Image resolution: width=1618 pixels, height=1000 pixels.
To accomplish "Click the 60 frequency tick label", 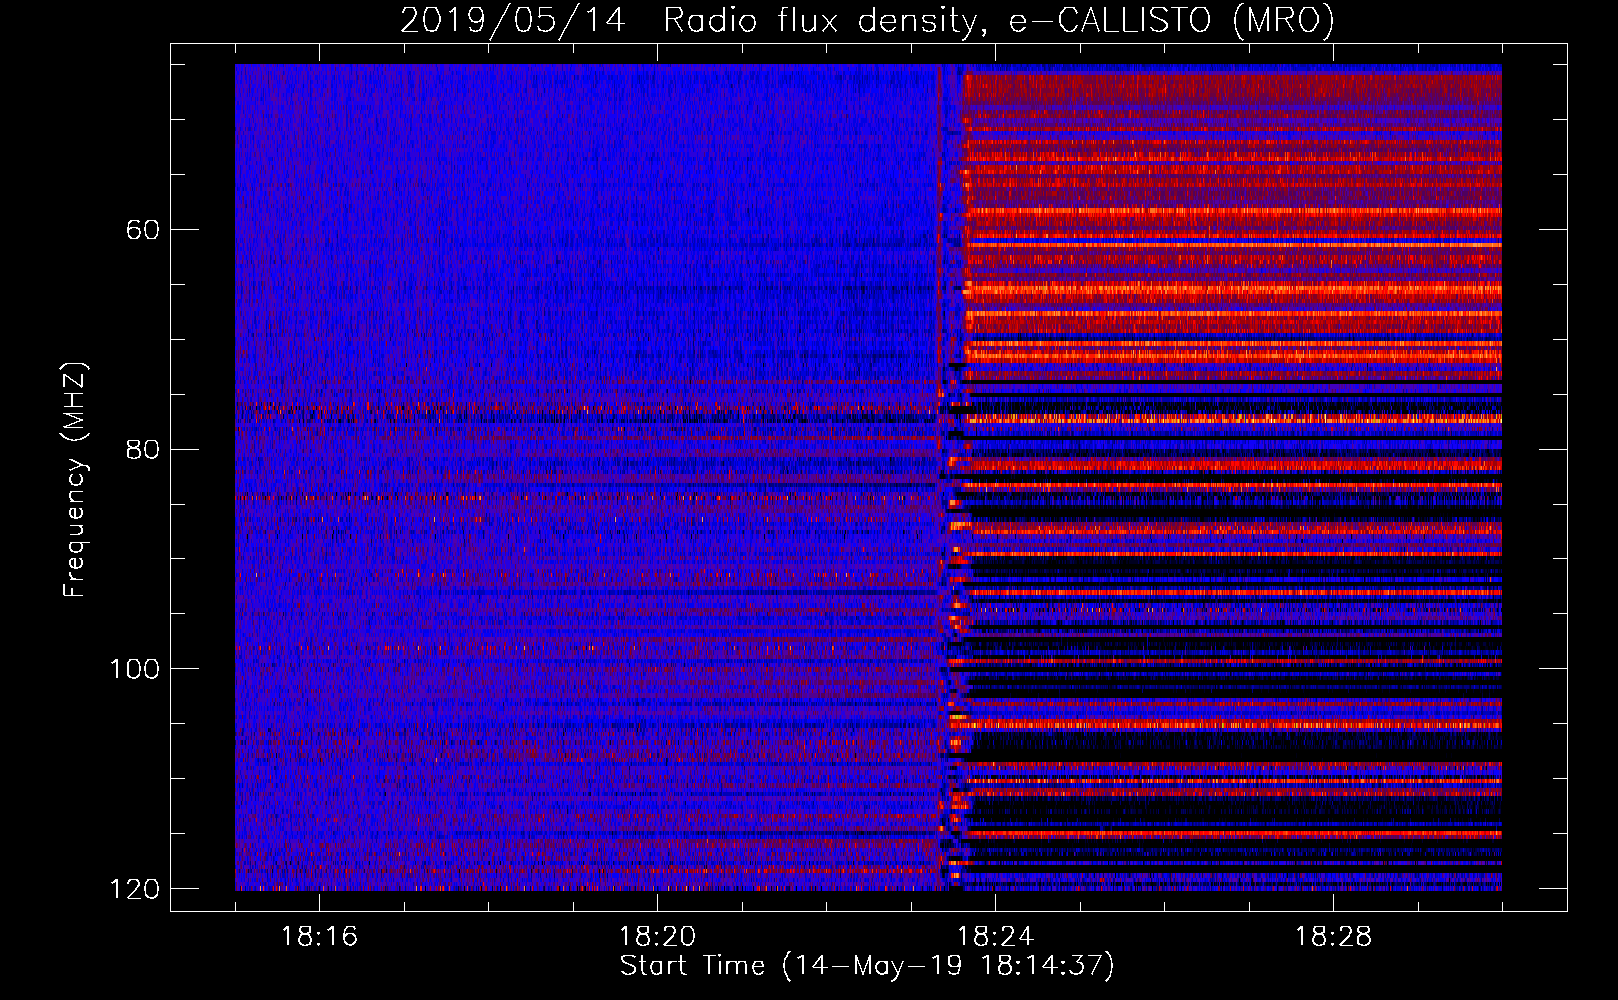I will pos(143,230).
